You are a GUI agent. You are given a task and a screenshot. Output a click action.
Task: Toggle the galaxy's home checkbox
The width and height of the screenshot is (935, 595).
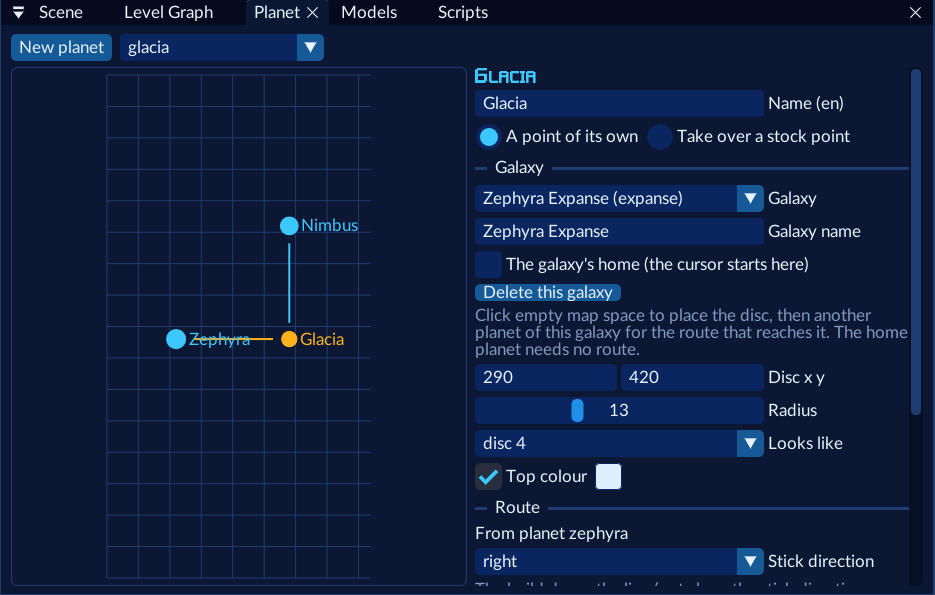[488, 264]
